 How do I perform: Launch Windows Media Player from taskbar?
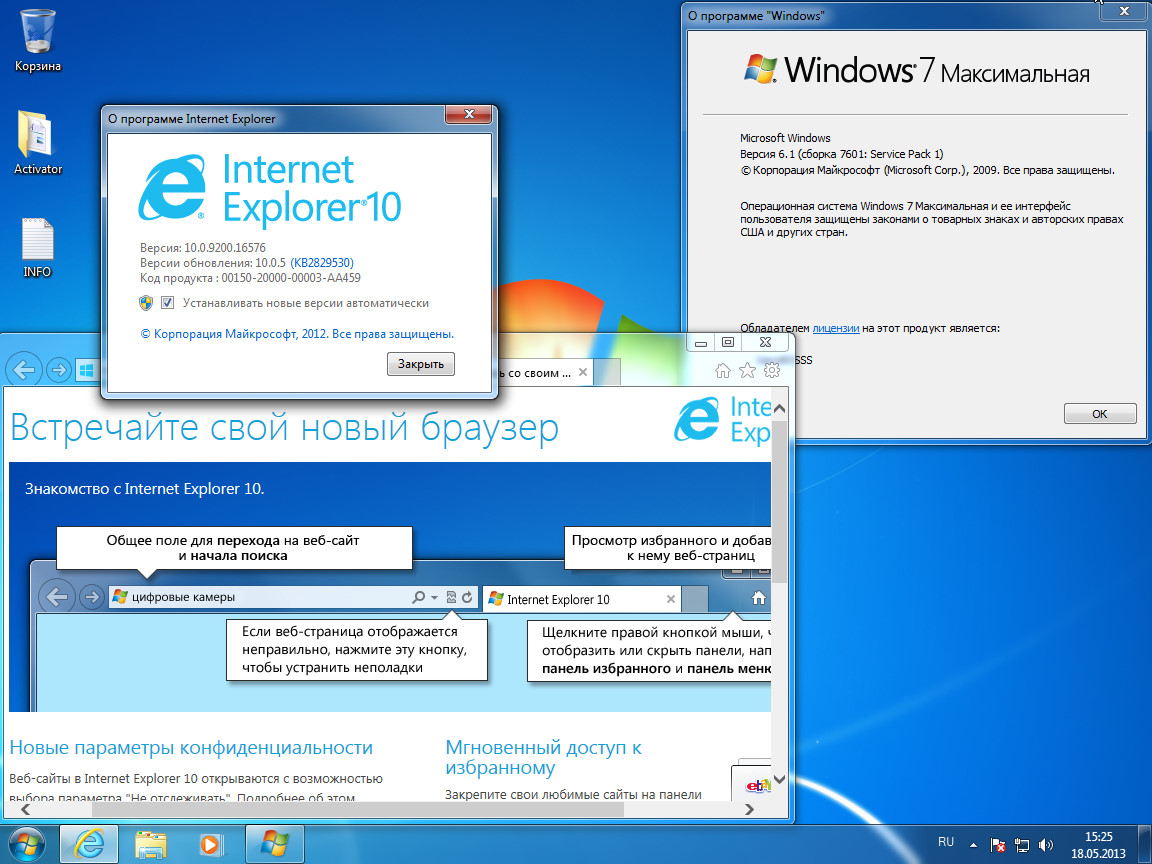pos(211,843)
